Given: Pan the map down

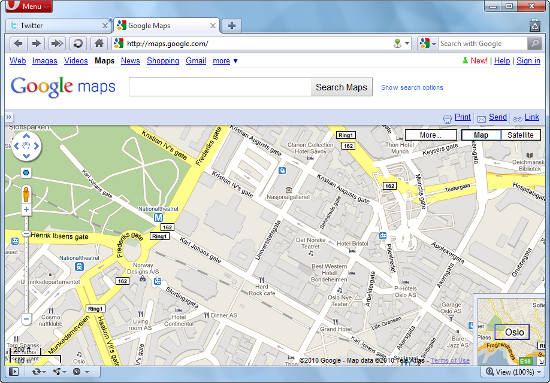Looking at the screenshot, I should pos(27,156).
